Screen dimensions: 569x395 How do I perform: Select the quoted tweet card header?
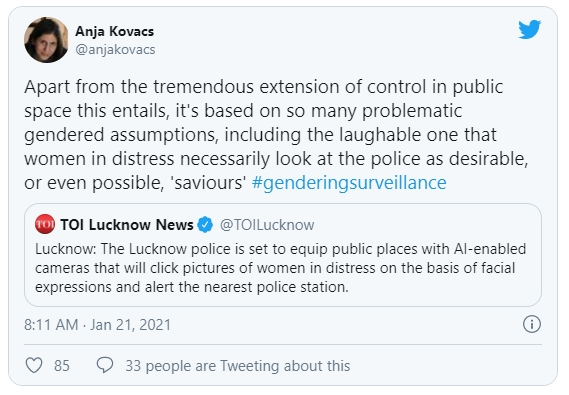[175, 225]
